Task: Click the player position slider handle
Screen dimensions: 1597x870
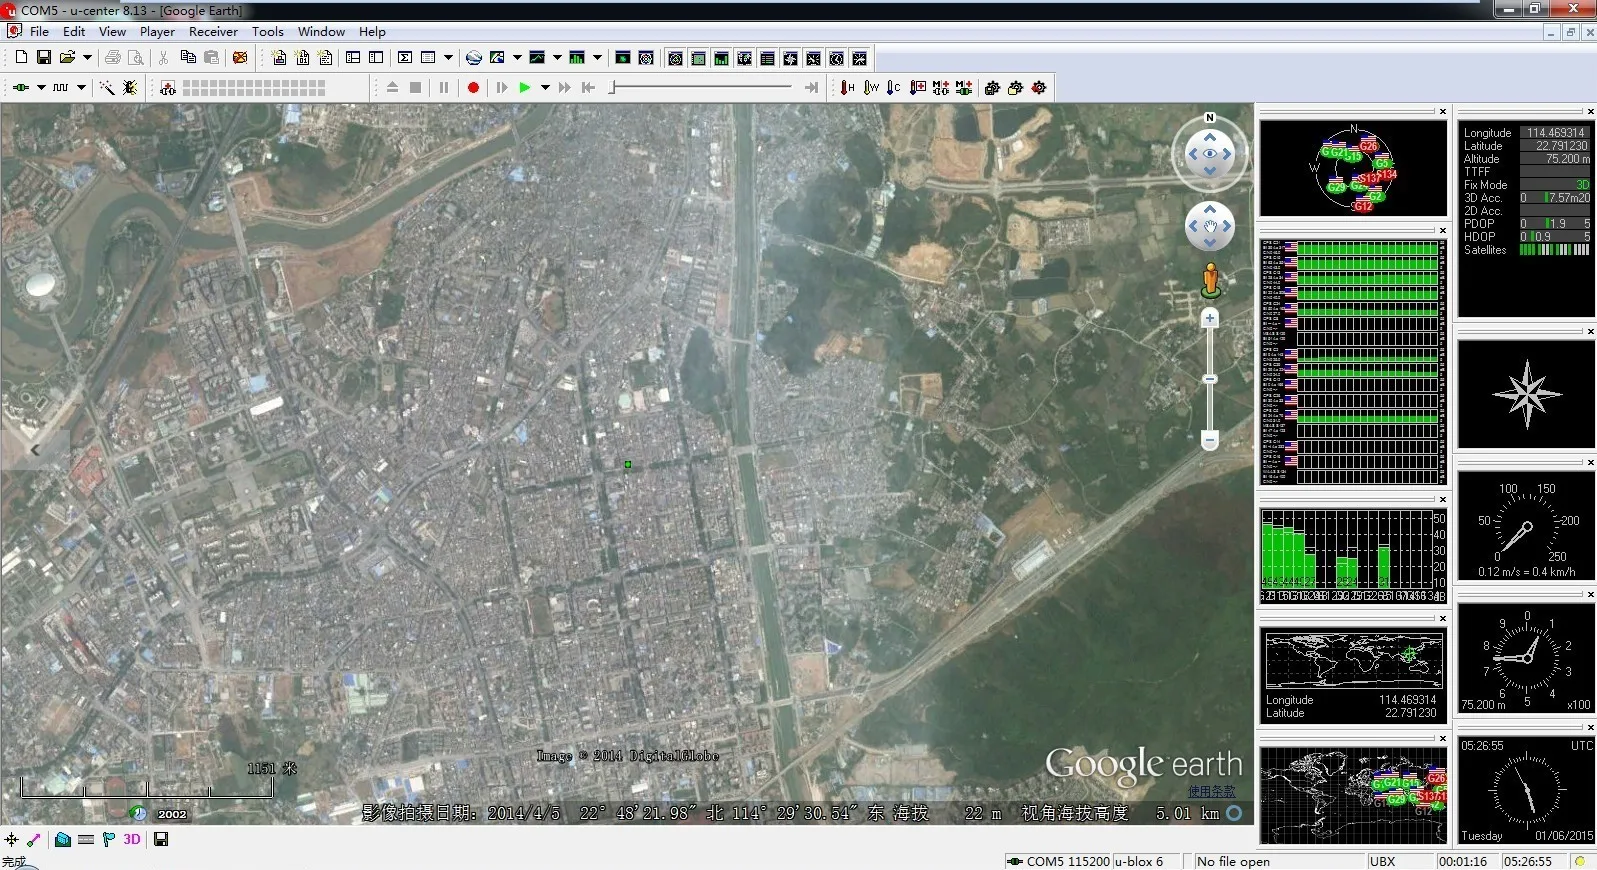Action: tap(612, 88)
